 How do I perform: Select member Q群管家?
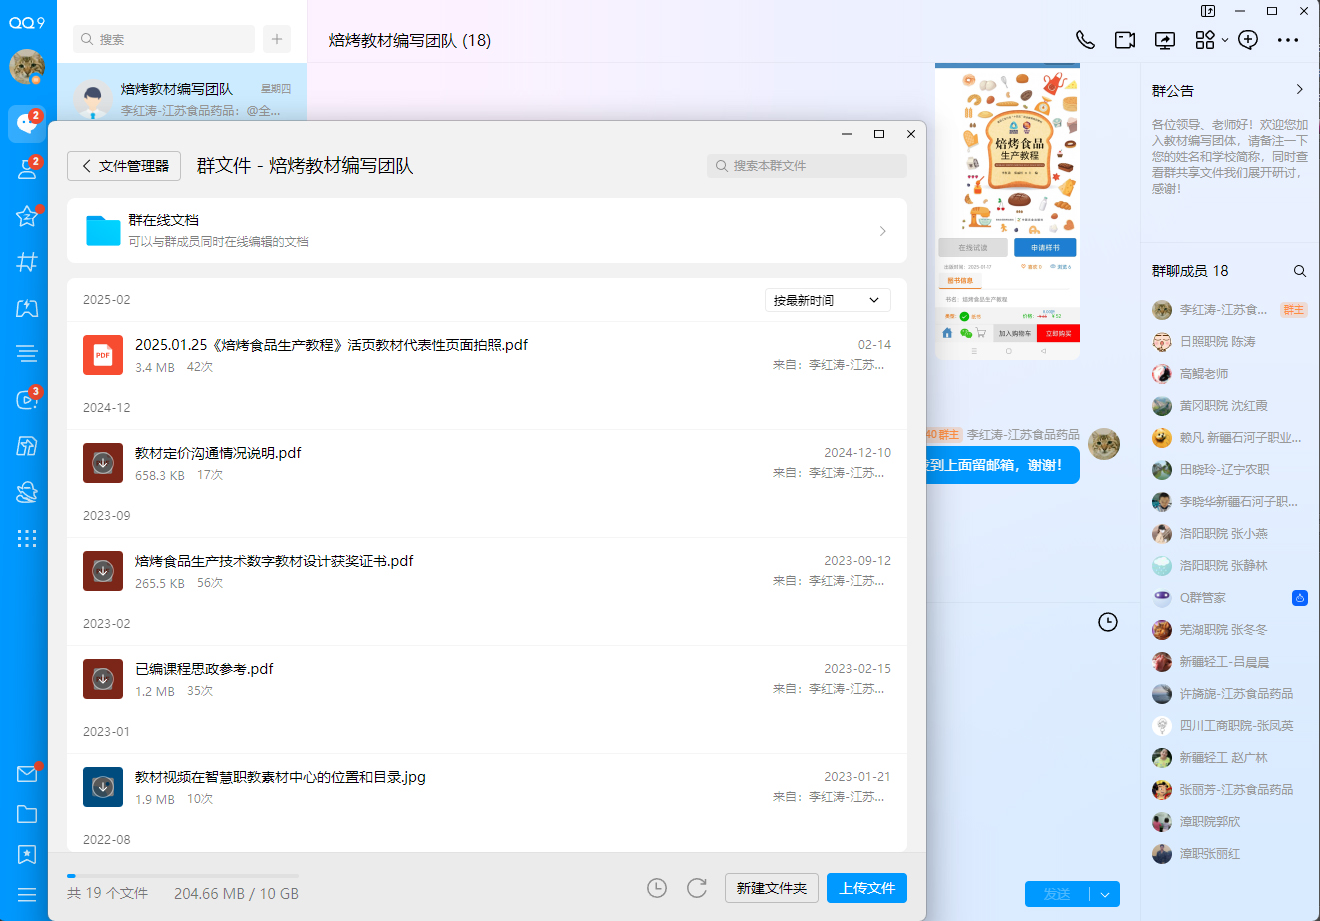click(x=1230, y=598)
